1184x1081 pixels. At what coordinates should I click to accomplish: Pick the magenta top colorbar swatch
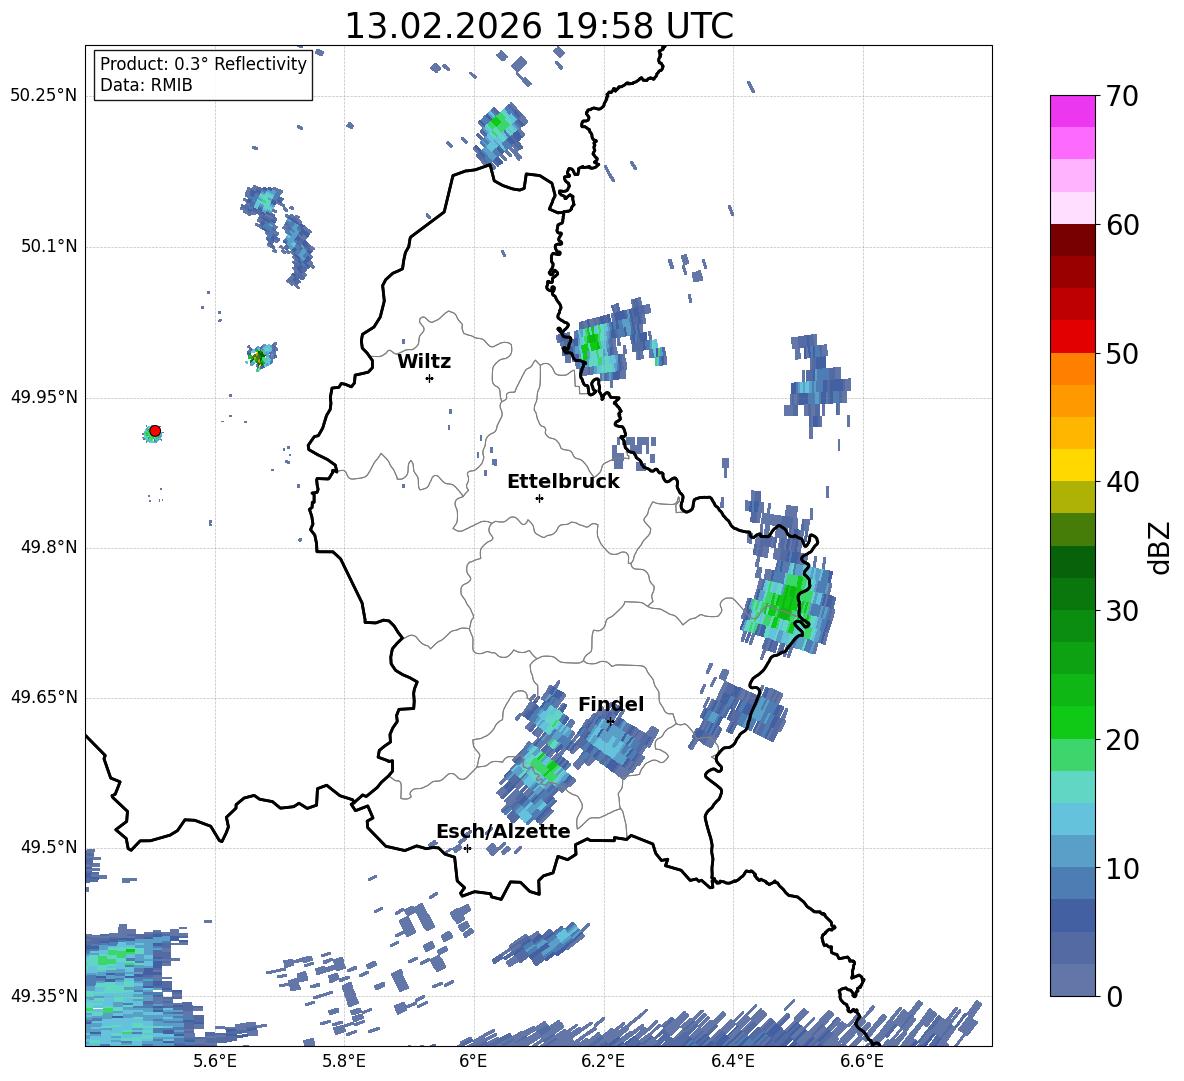point(1073,111)
